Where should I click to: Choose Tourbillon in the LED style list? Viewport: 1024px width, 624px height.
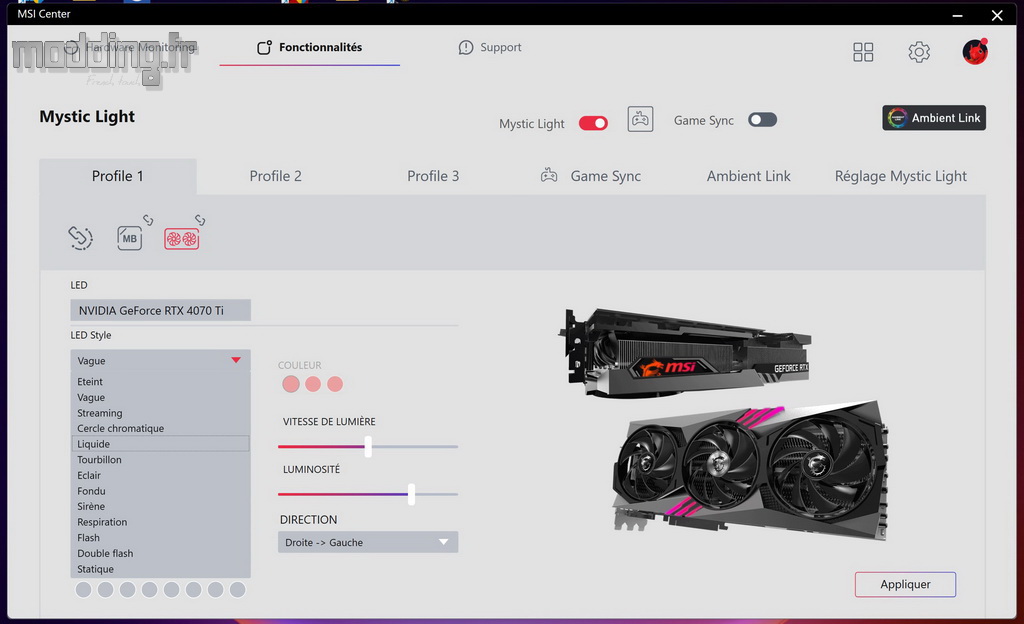point(161,460)
